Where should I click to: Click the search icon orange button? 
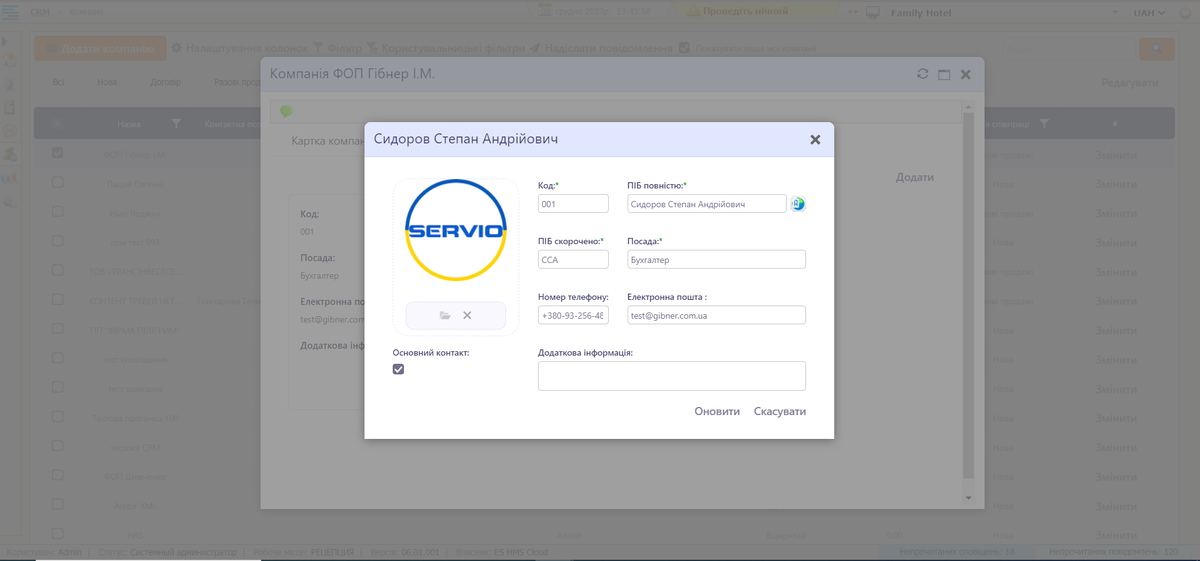[1157, 49]
